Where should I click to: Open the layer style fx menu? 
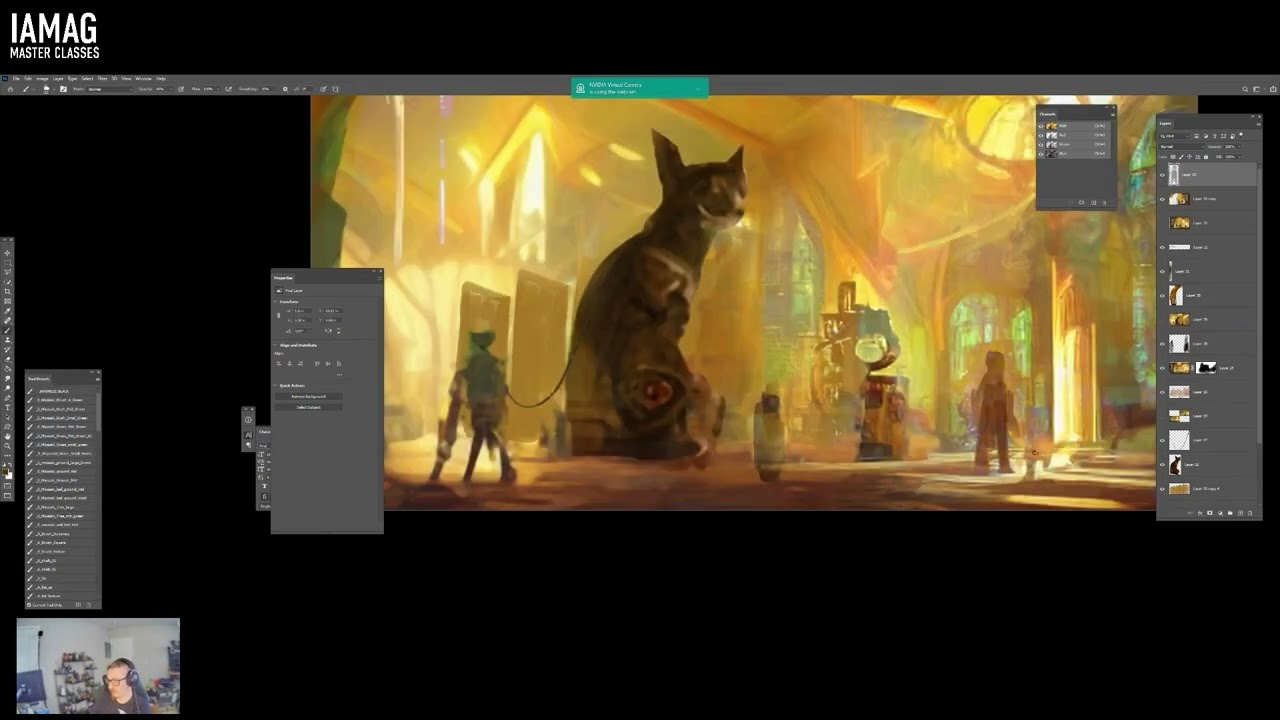coord(1200,513)
